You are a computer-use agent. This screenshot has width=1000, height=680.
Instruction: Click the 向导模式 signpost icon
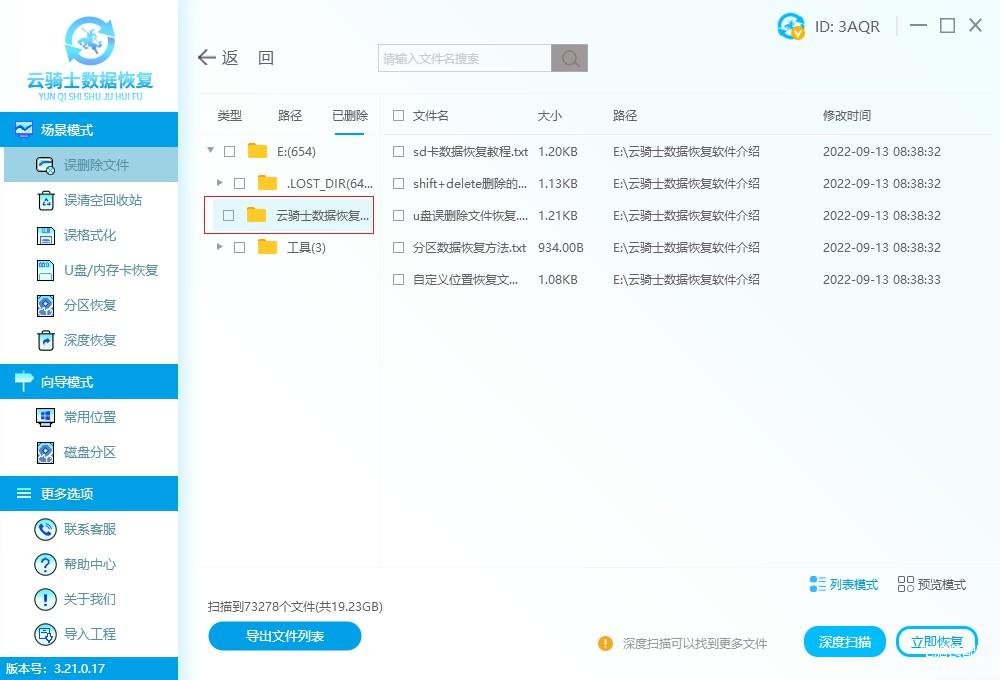(24, 381)
